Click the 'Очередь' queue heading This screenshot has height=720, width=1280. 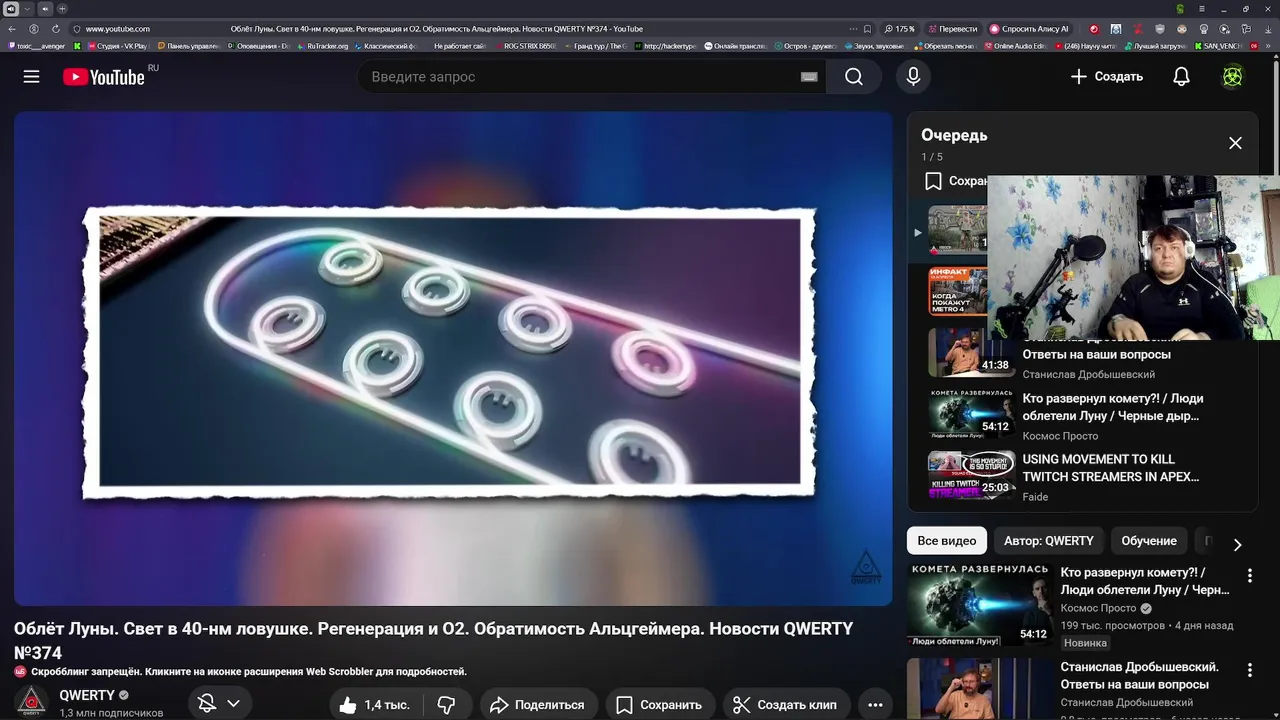954,135
